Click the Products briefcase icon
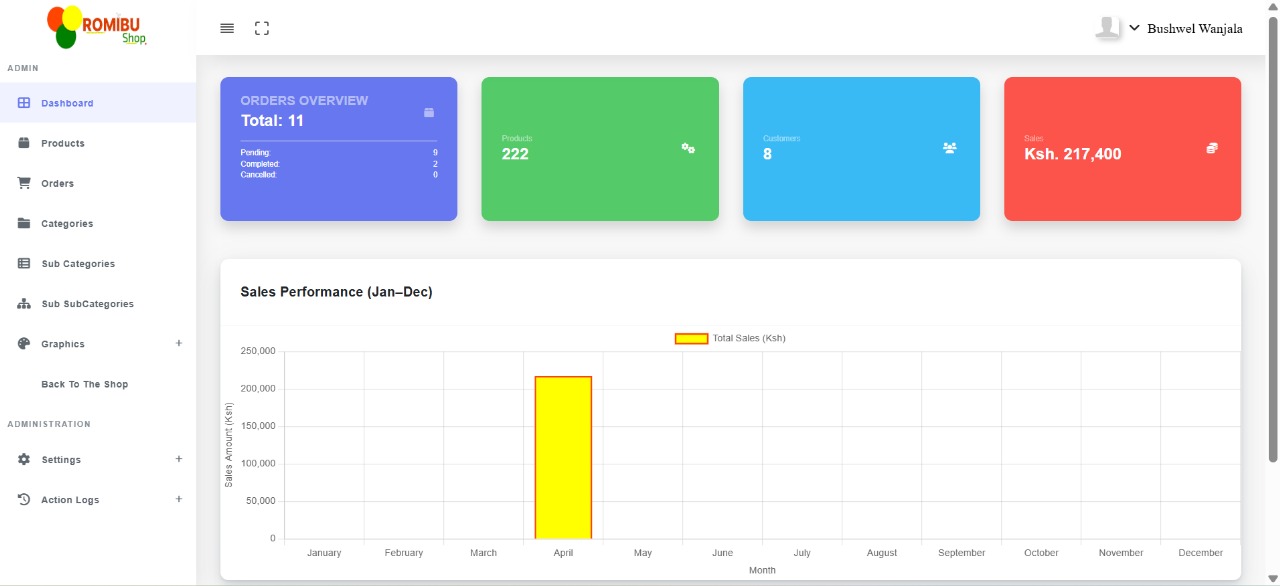 coord(24,143)
